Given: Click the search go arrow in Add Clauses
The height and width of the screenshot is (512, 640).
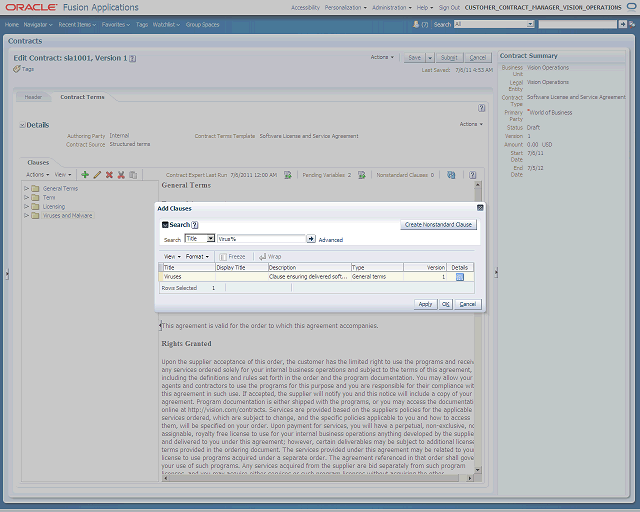Looking at the screenshot, I should 311,239.
